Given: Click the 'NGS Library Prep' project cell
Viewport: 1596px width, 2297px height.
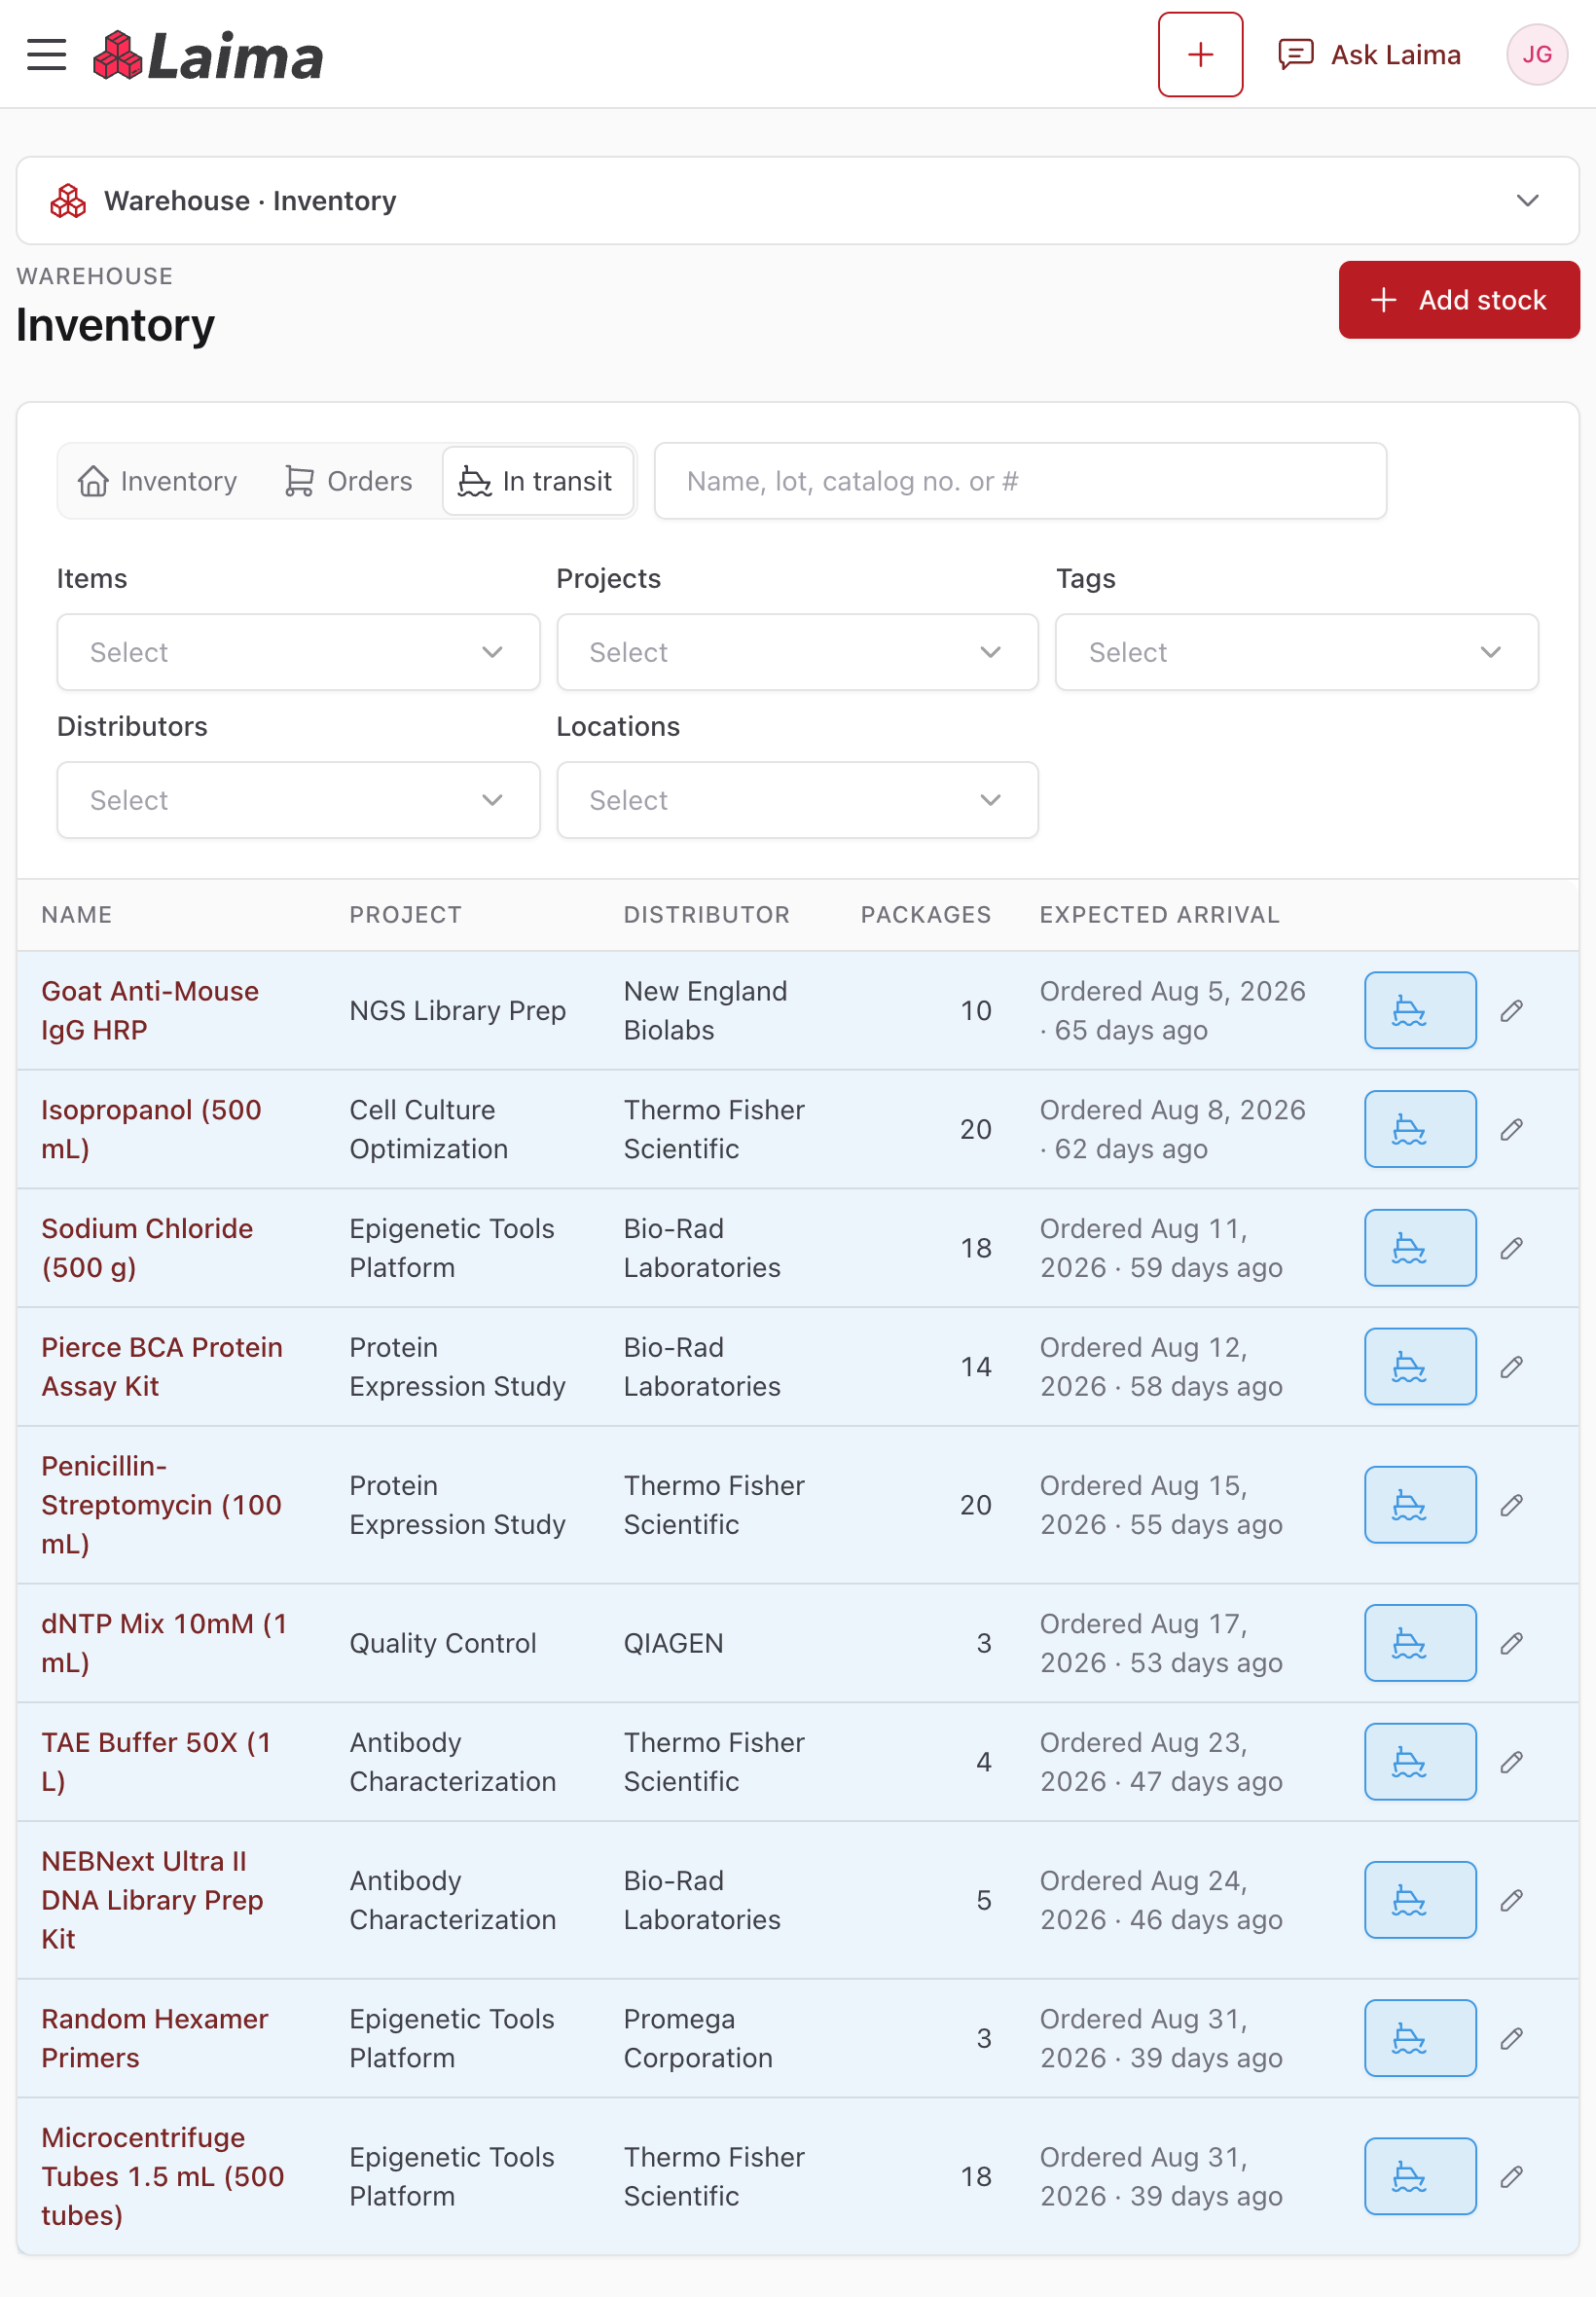Looking at the screenshot, I should tap(457, 1010).
